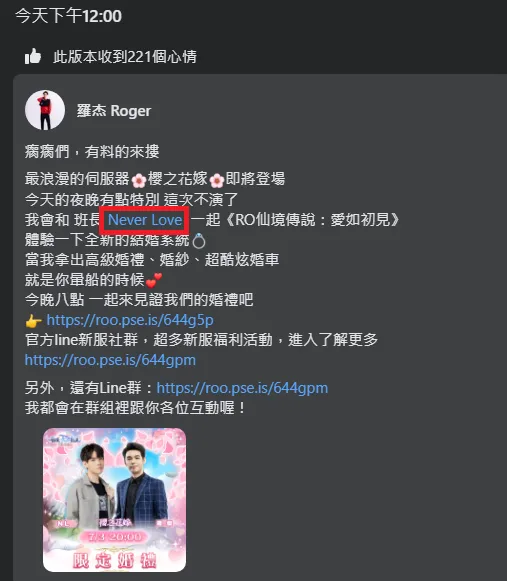Open the roo.pse.is/644g5p link
This screenshot has height=581, width=507.
click(130, 320)
